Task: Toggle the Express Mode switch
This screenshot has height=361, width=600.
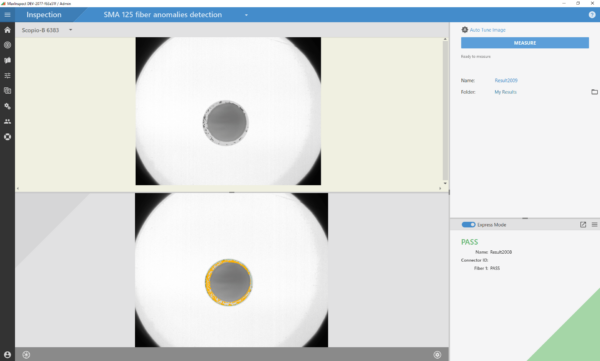Action: pyautogui.click(x=468, y=225)
